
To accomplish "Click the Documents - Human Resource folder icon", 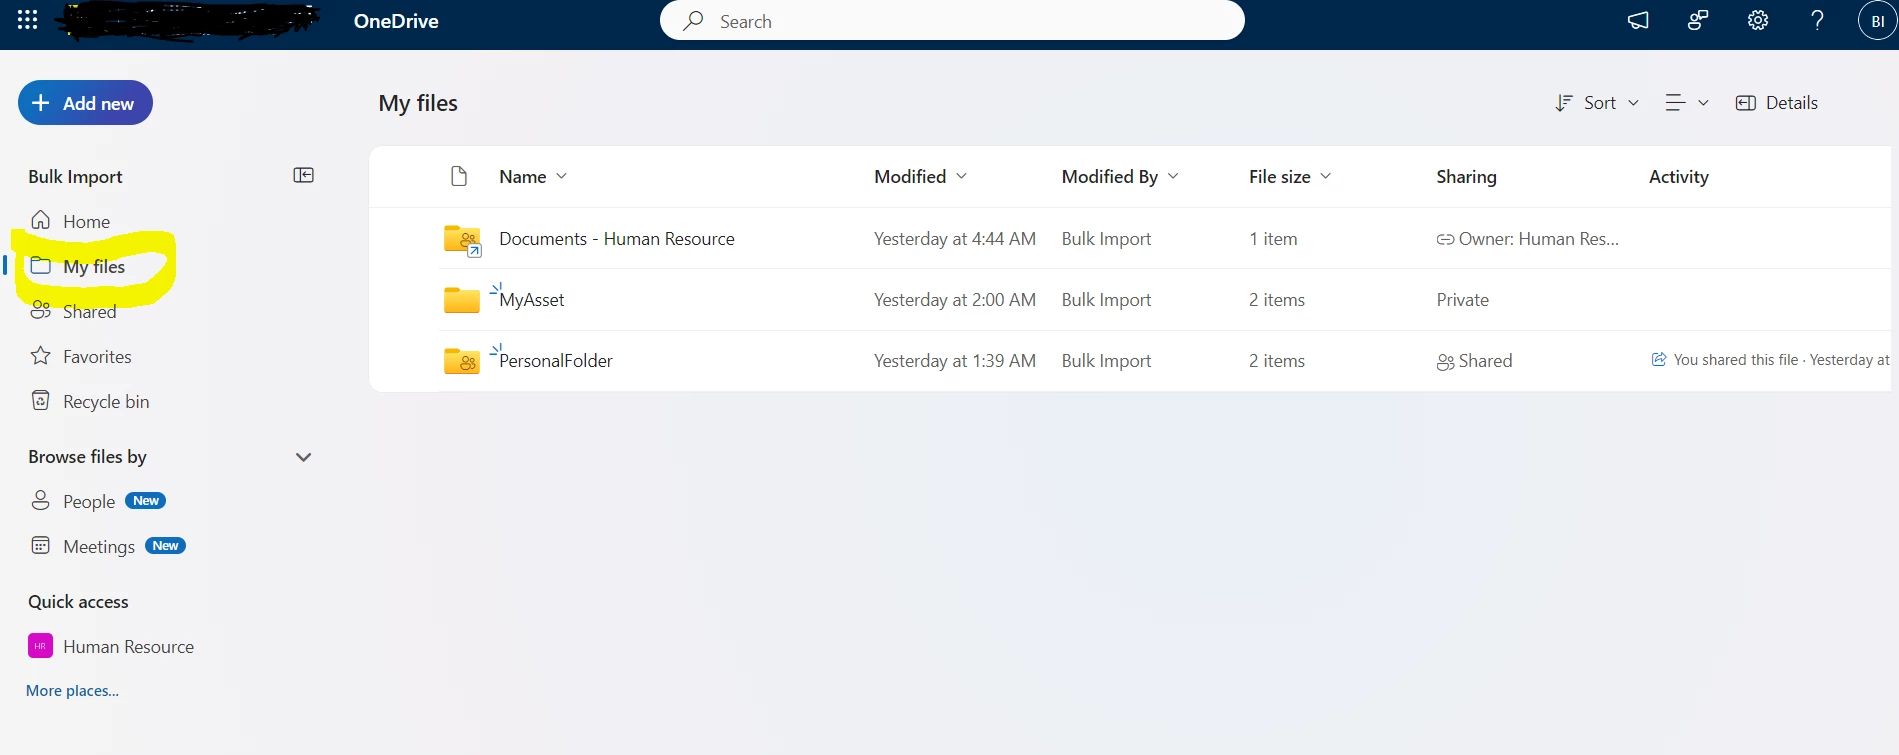I will pos(462,240).
